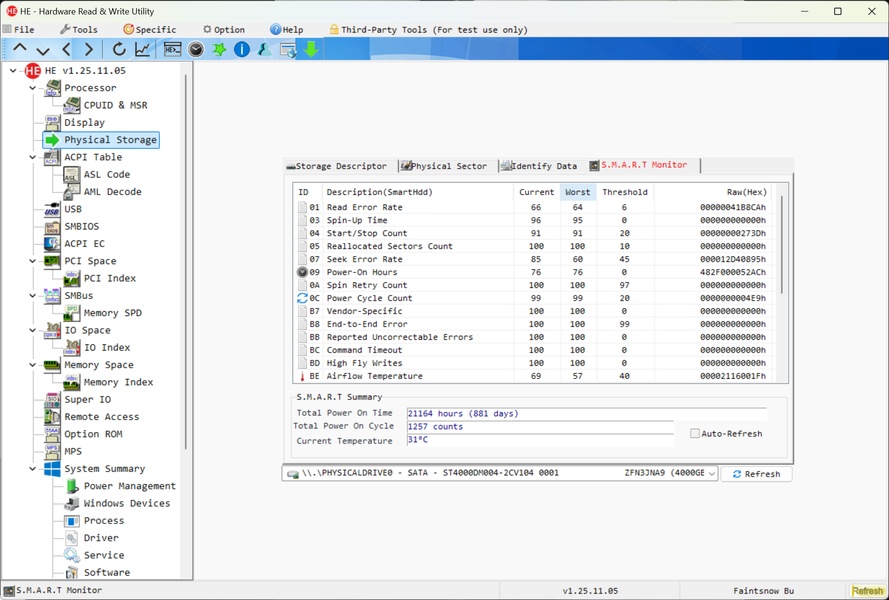The width and height of the screenshot is (889, 600).
Task: Click the refresh arrow toolbar icon
Action: click(x=119, y=49)
